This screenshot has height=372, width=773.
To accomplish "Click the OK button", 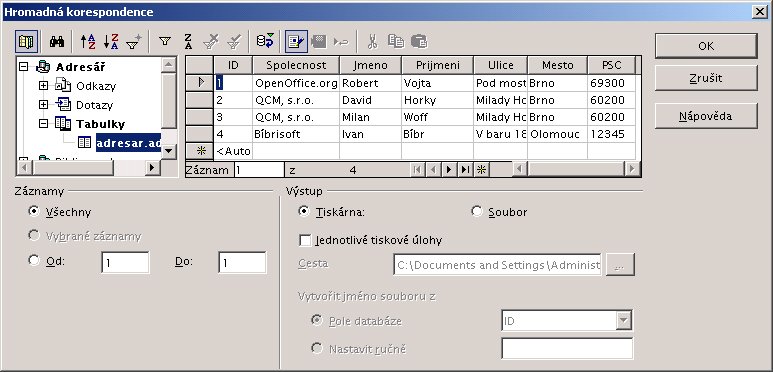I will click(x=706, y=46).
